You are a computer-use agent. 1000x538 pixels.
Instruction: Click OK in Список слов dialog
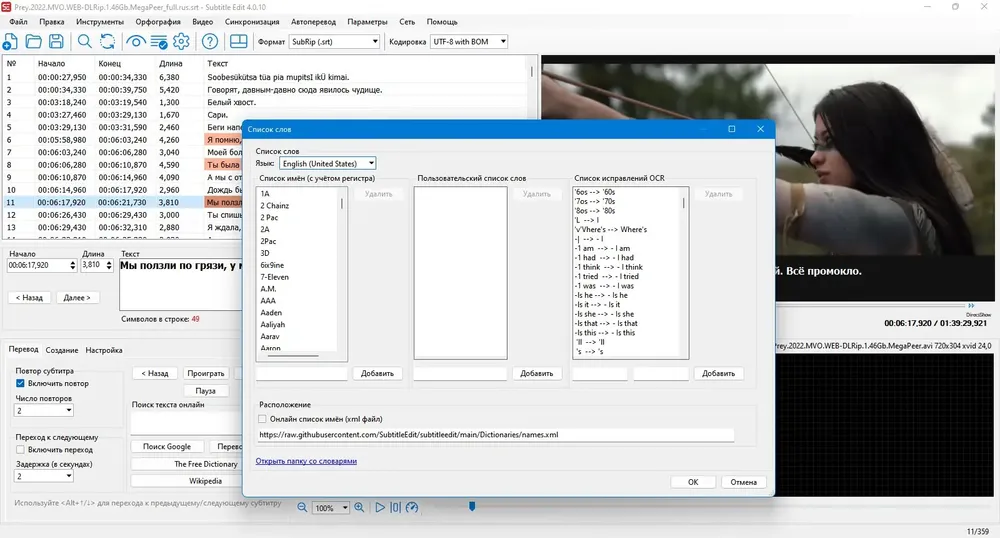click(x=693, y=482)
